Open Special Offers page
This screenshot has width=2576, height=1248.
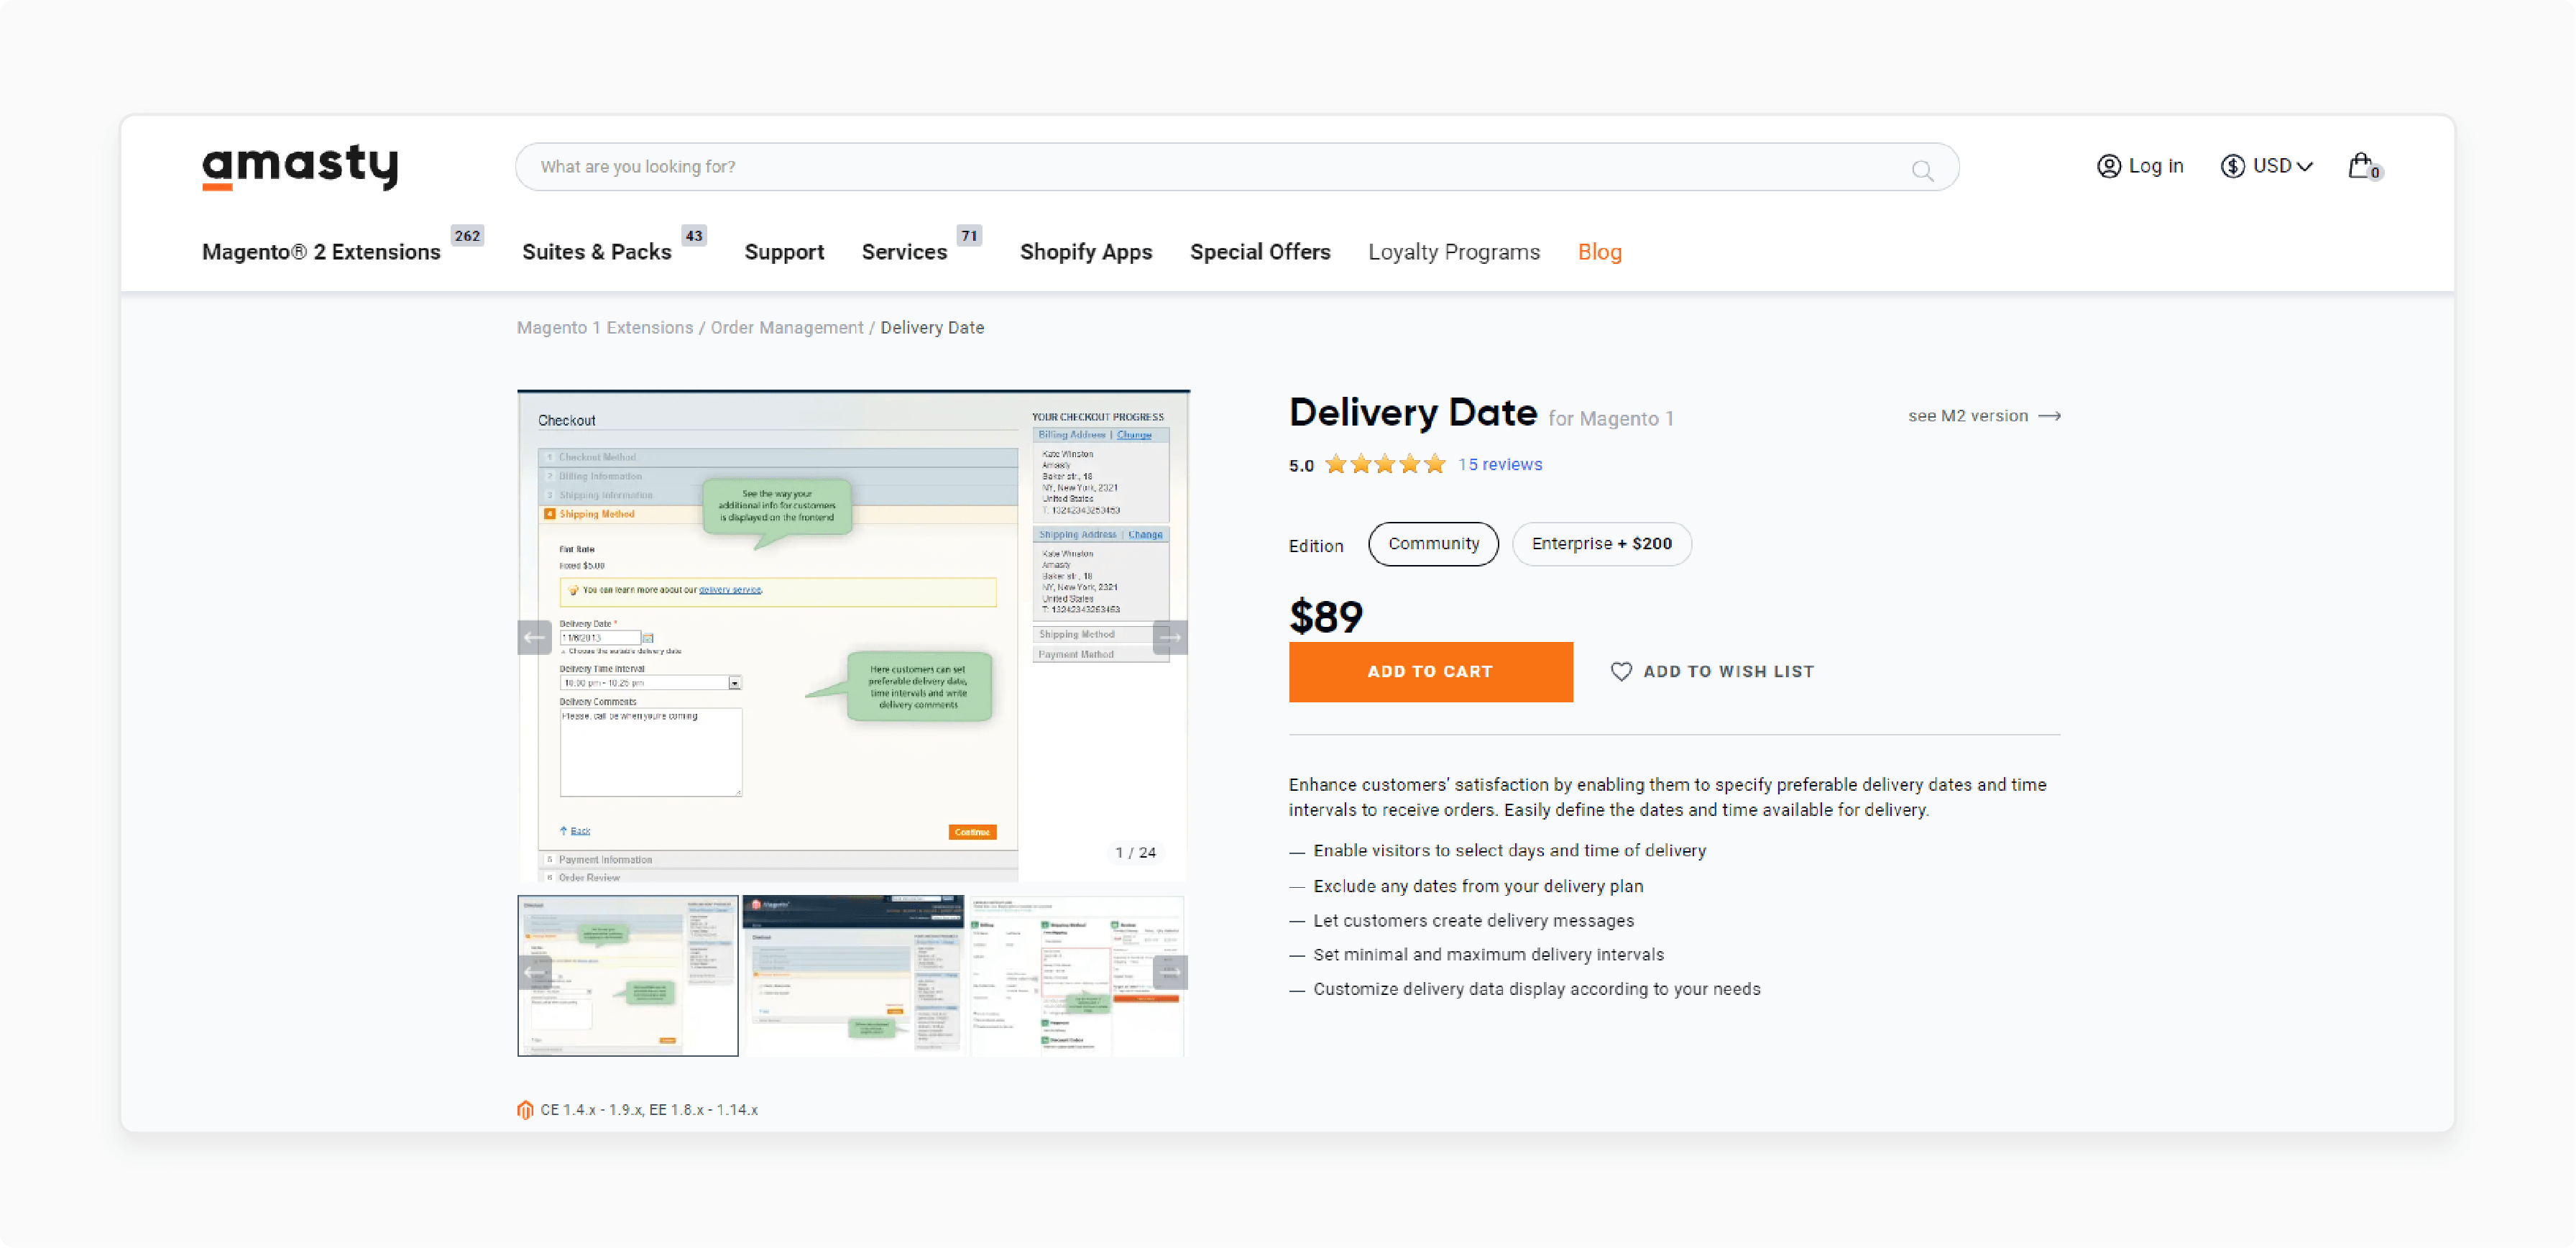(1260, 252)
